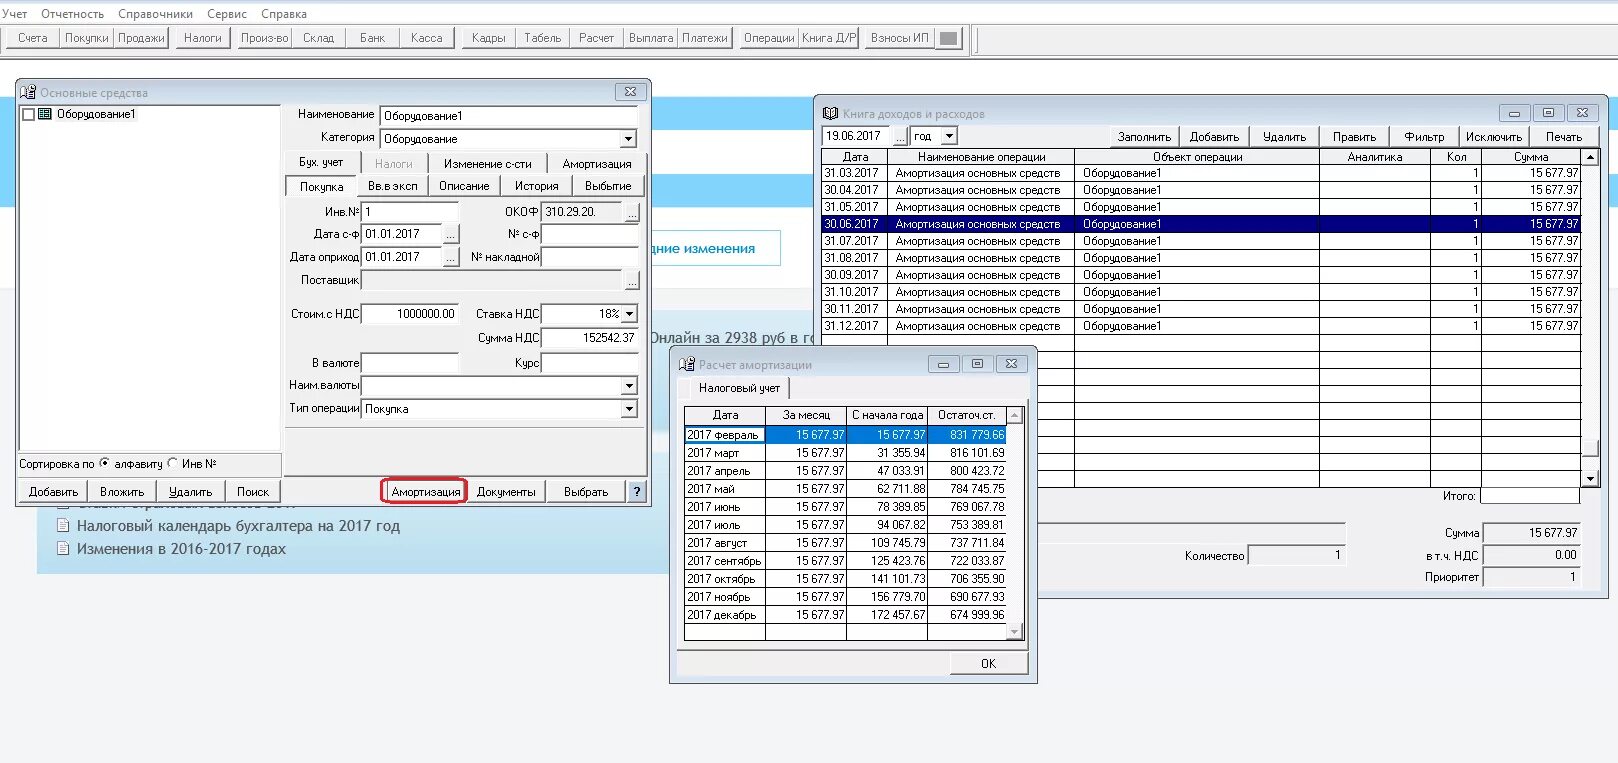Screen dimensions: 1618x763
Task: Open the Налоги toolbar section
Action: (203, 38)
